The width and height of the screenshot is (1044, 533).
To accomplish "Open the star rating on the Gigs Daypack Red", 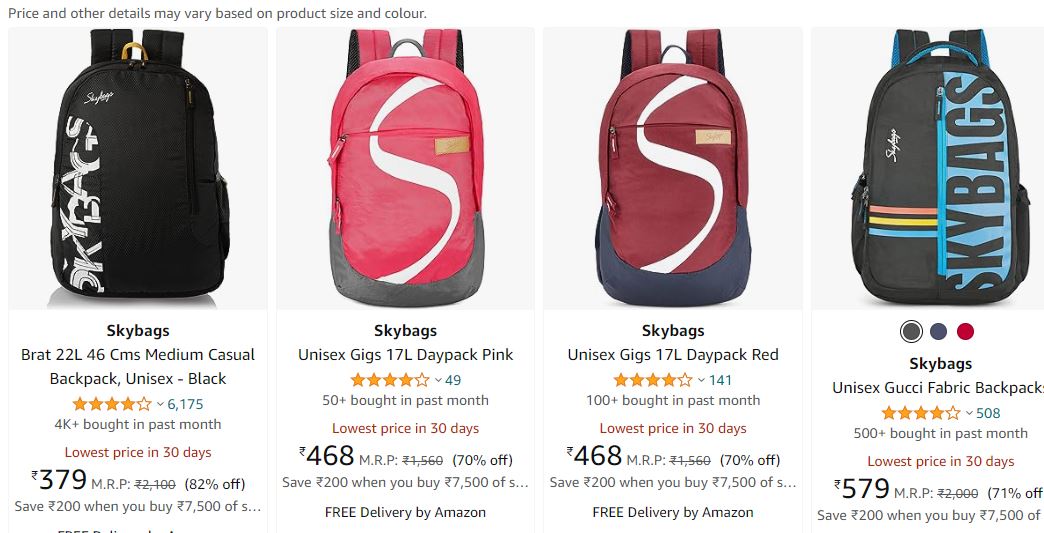I will (653, 380).
